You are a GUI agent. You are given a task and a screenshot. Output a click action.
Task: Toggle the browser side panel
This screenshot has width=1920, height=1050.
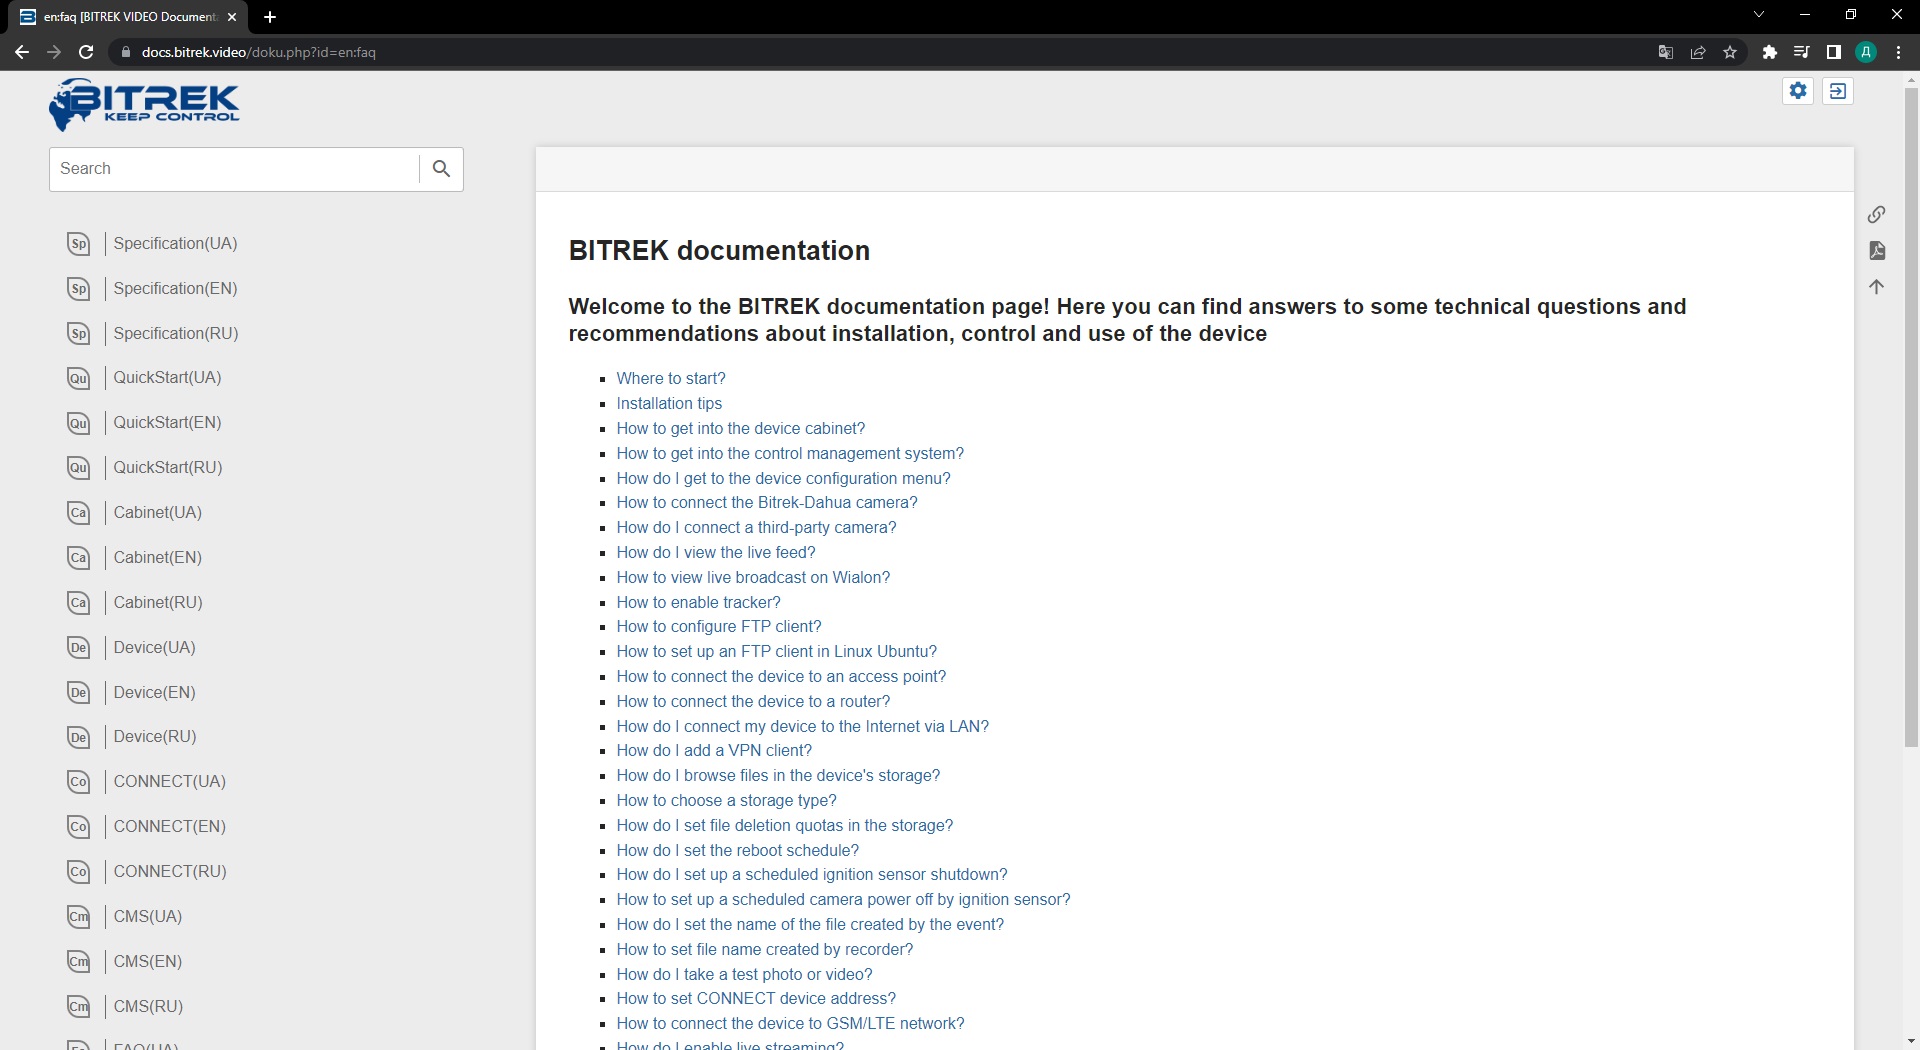pos(1833,52)
